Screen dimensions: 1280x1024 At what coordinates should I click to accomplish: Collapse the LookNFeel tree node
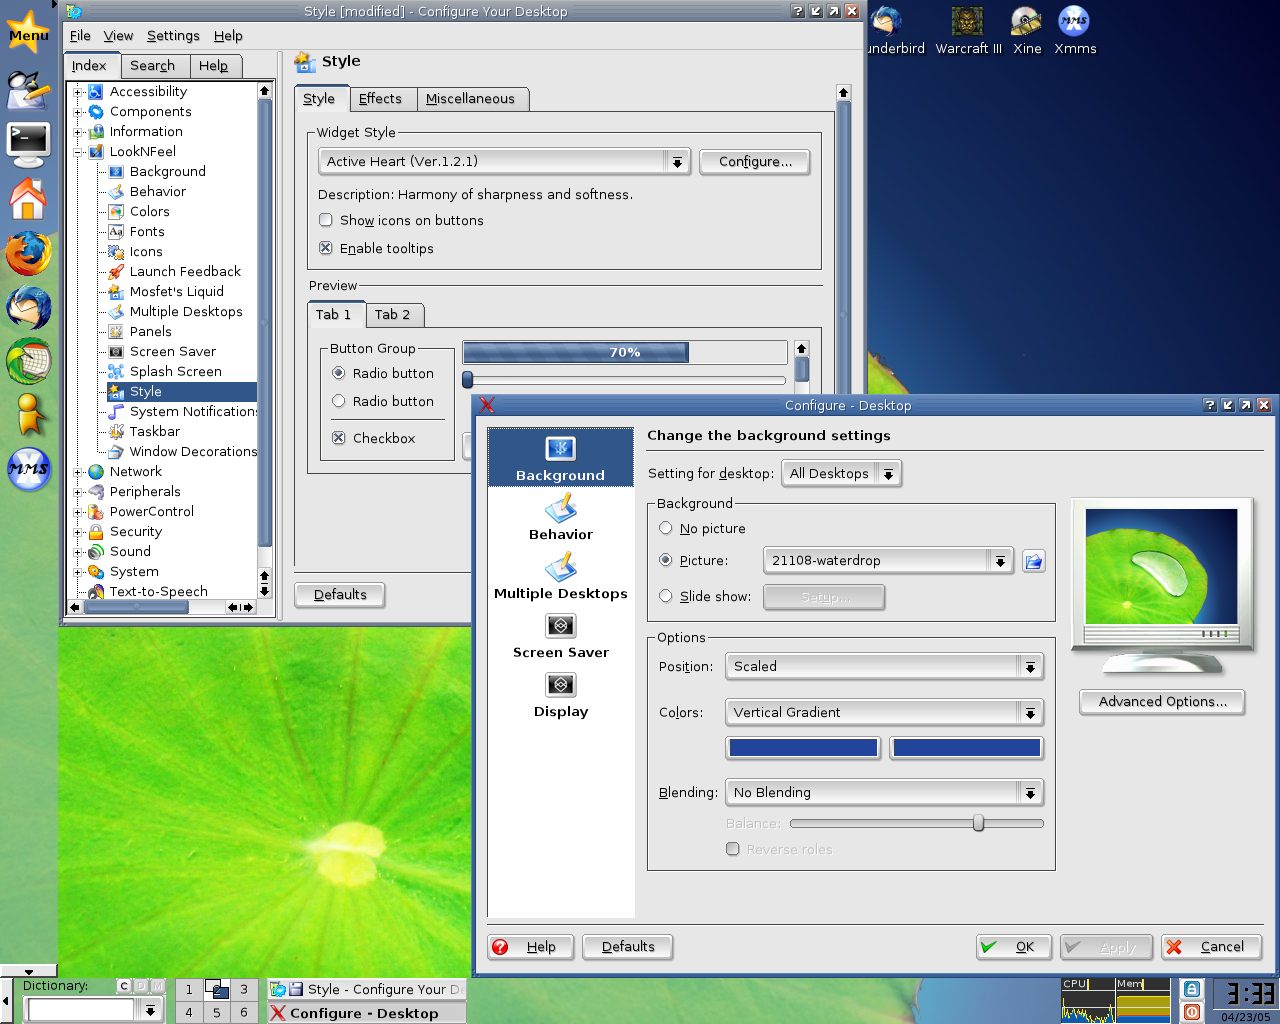coord(78,152)
